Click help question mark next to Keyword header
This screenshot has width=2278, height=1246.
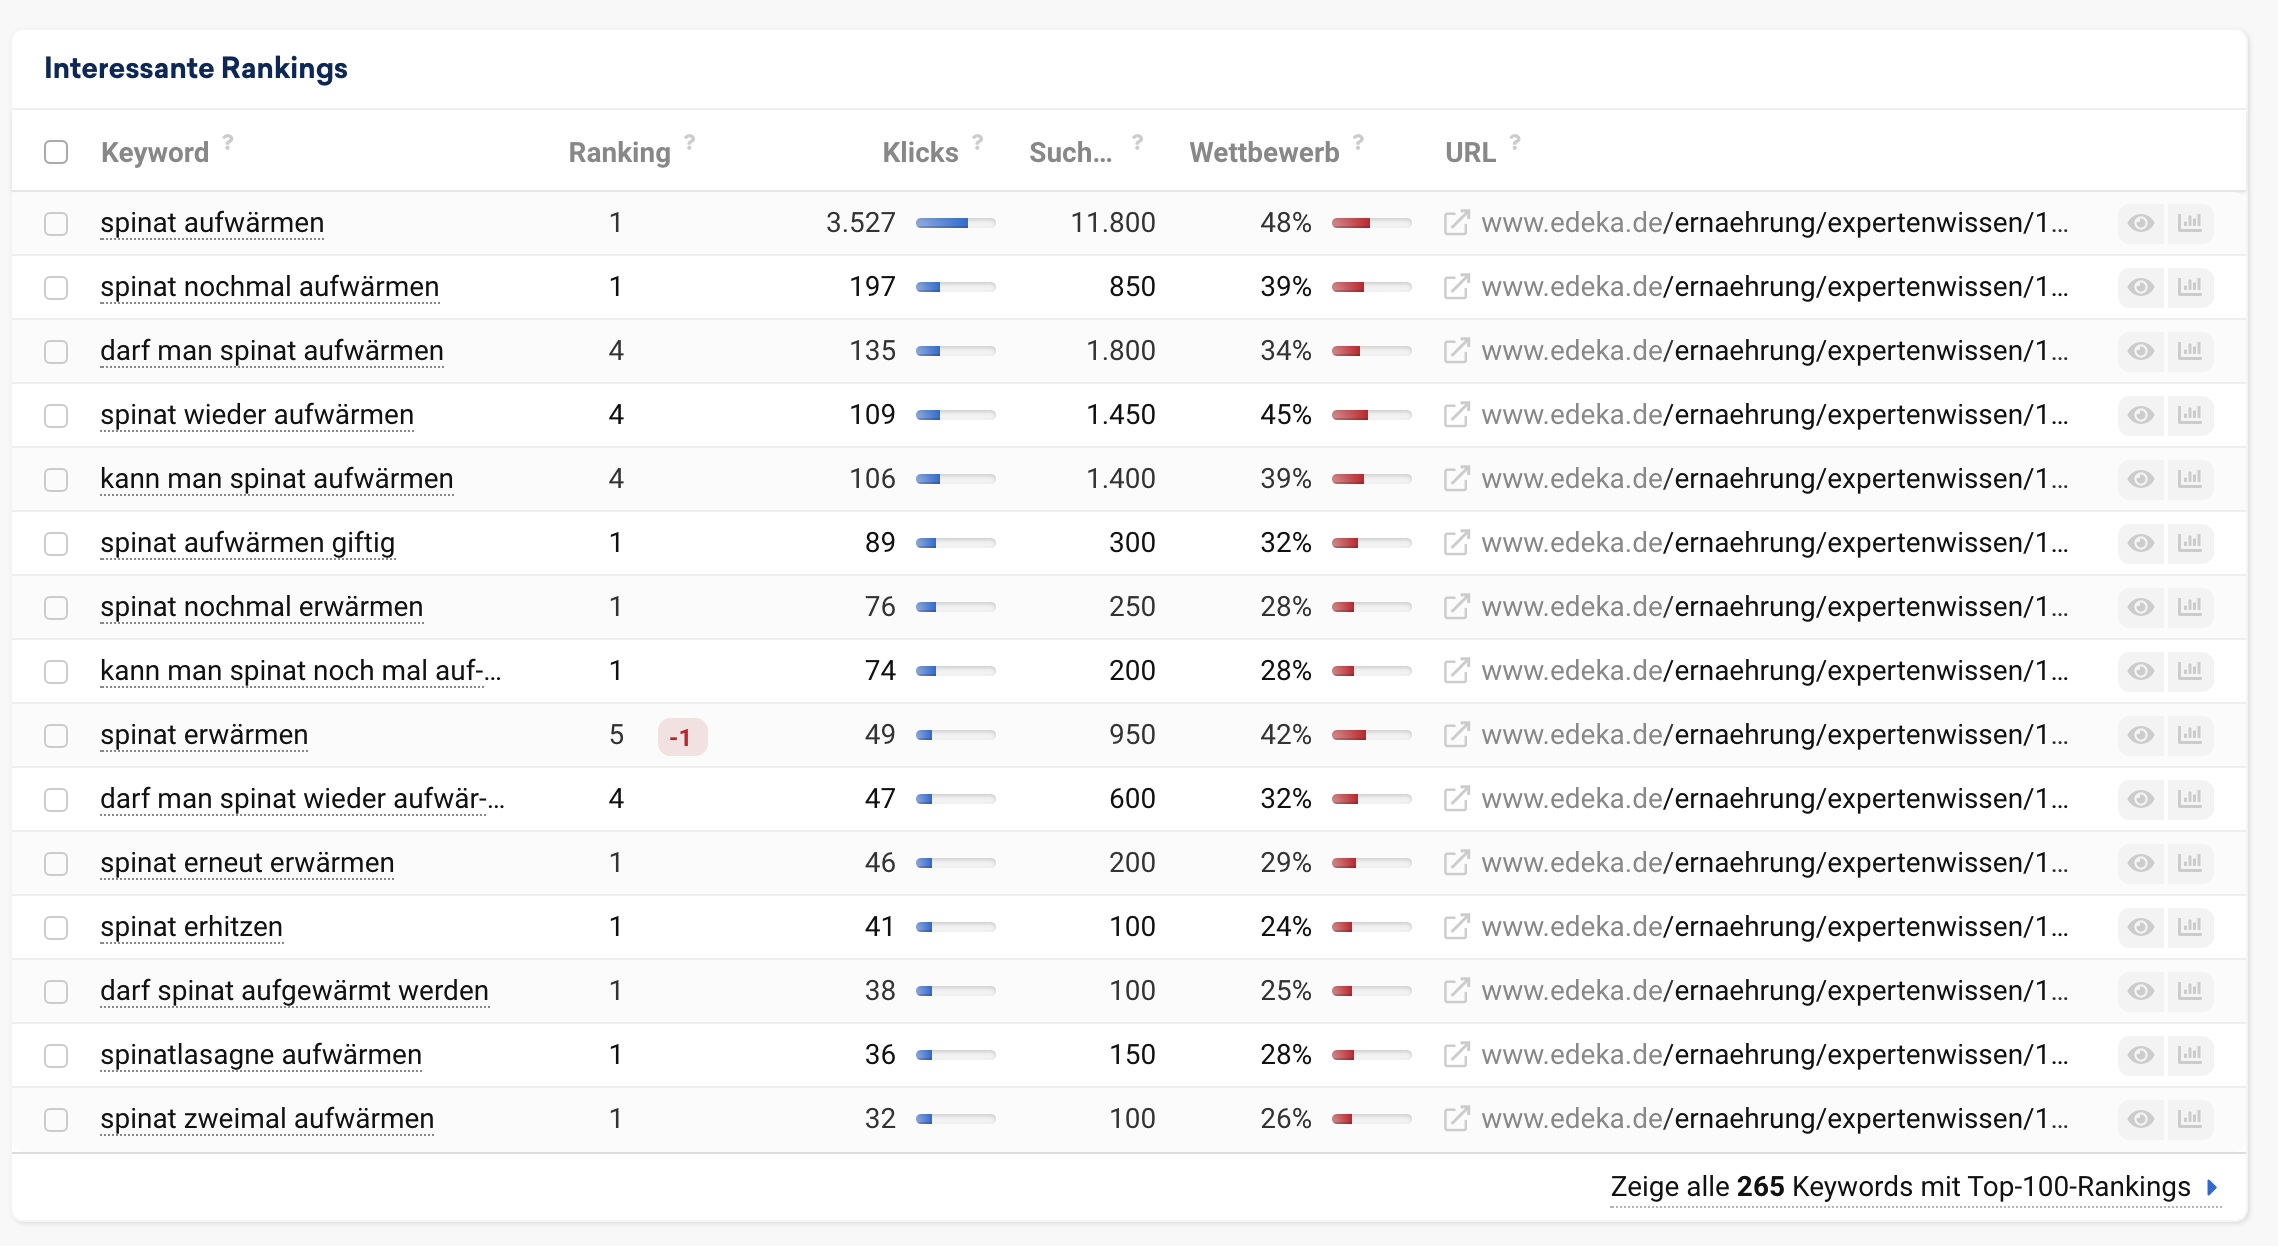pyautogui.click(x=228, y=142)
